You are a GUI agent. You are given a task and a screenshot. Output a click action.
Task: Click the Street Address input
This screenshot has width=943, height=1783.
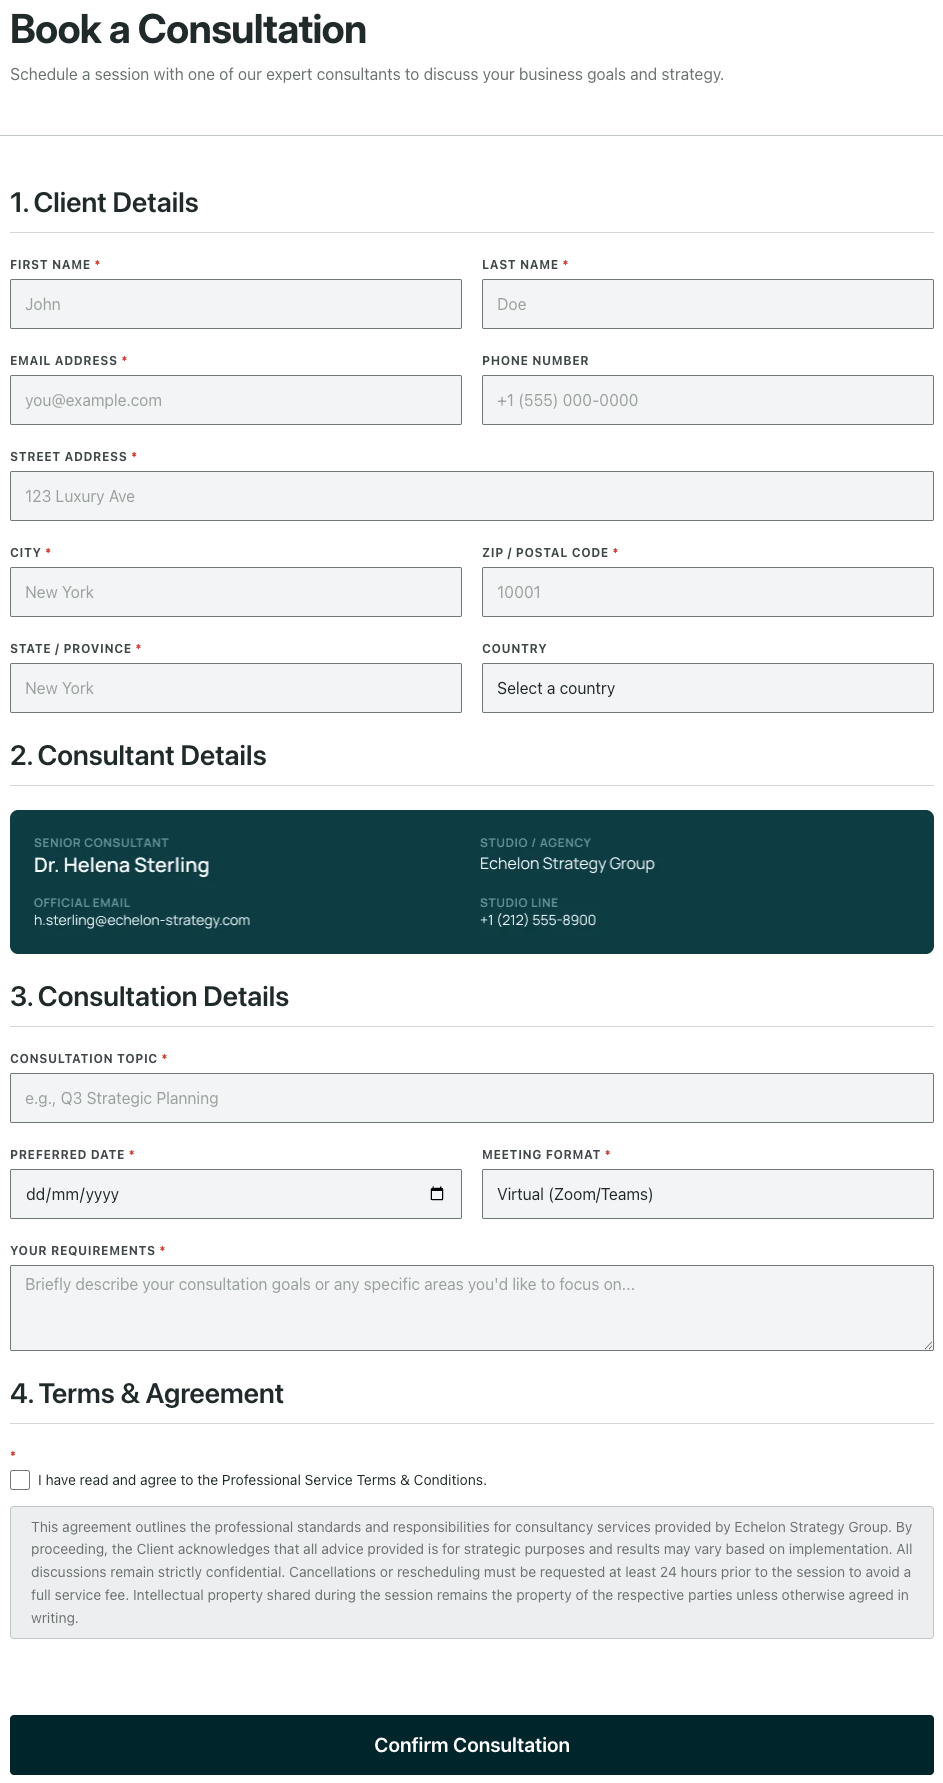pos(472,496)
